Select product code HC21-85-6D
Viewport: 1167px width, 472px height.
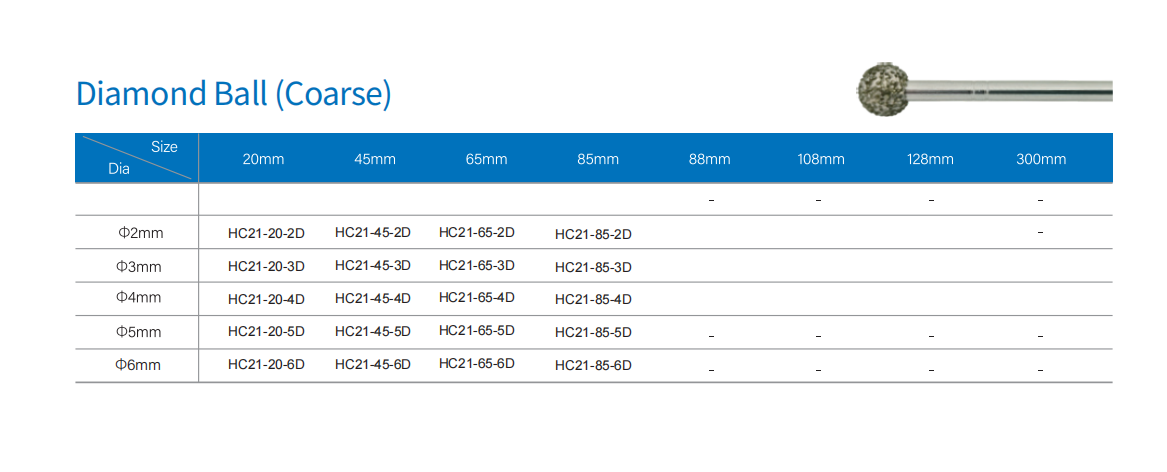tap(593, 366)
